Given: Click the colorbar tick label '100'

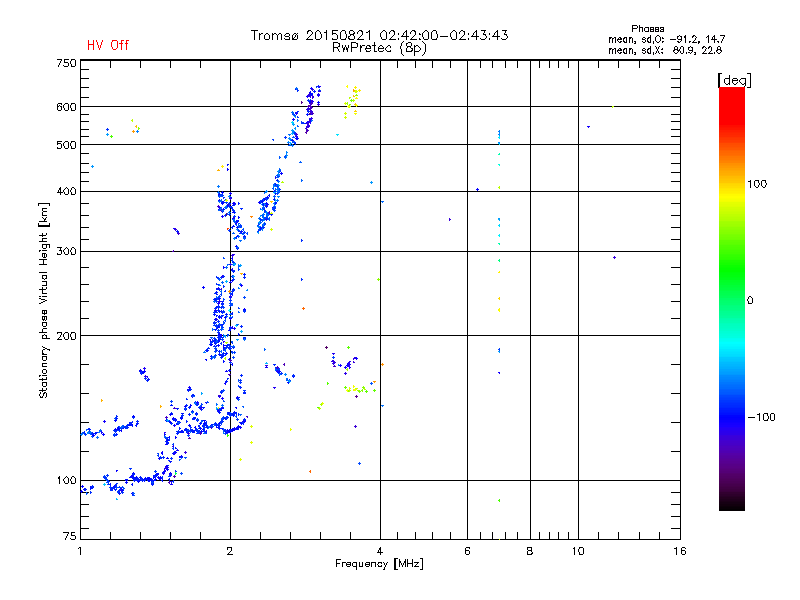Looking at the screenshot, I should (x=757, y=184).
